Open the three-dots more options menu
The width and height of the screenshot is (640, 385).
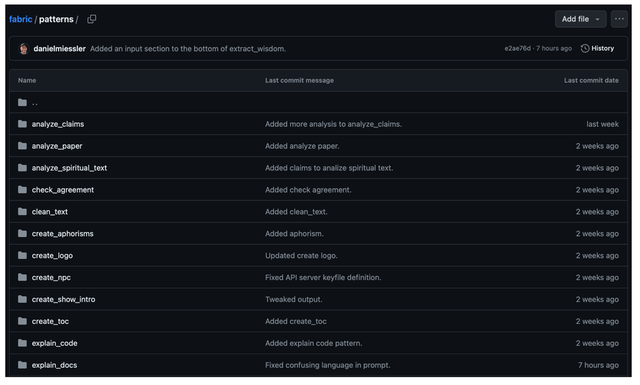tap(619, 19)
